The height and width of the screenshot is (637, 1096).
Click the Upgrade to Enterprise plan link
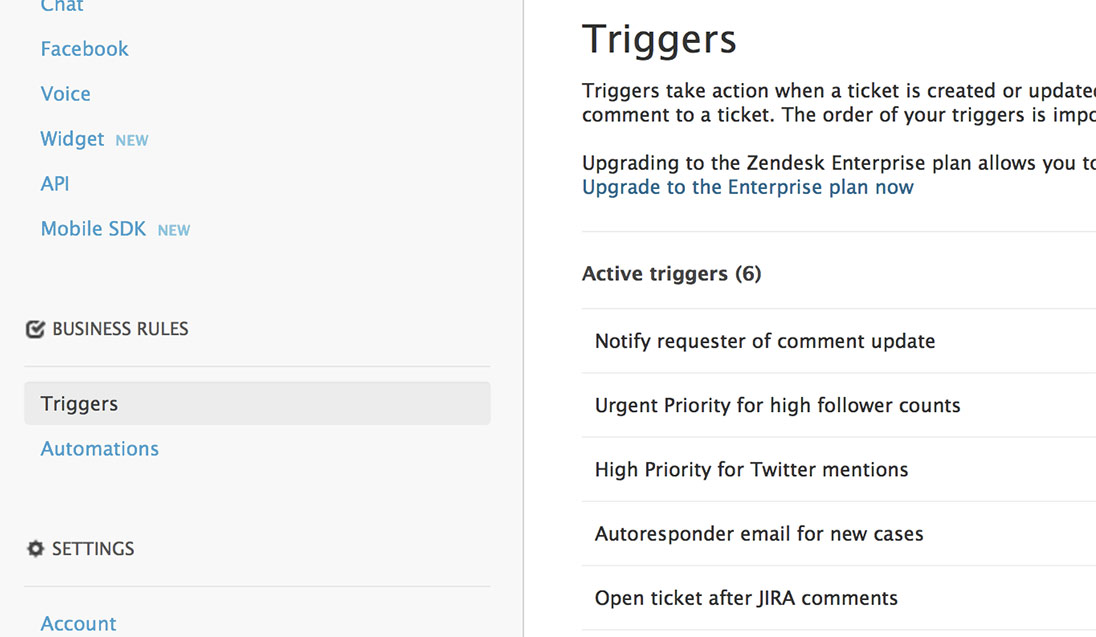tap(747, 187)
